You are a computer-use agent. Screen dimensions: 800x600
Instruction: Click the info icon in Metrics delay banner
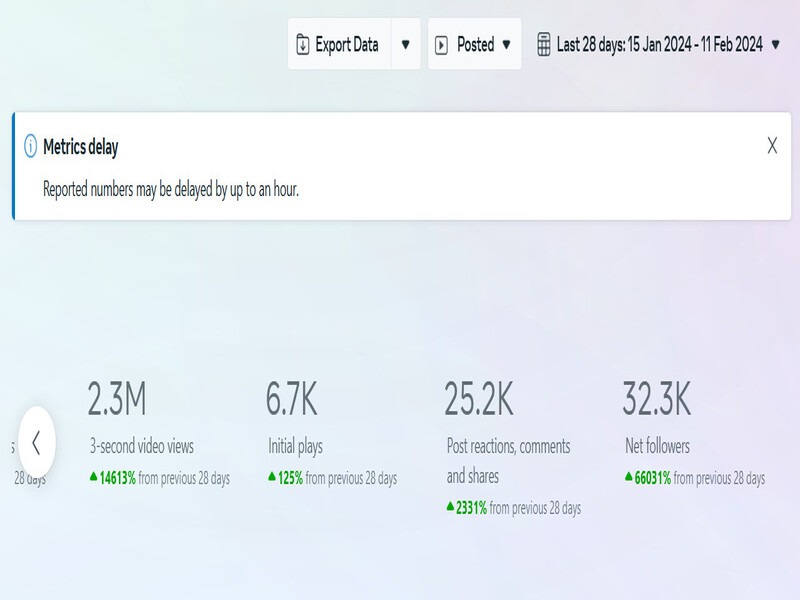point(30,147)
